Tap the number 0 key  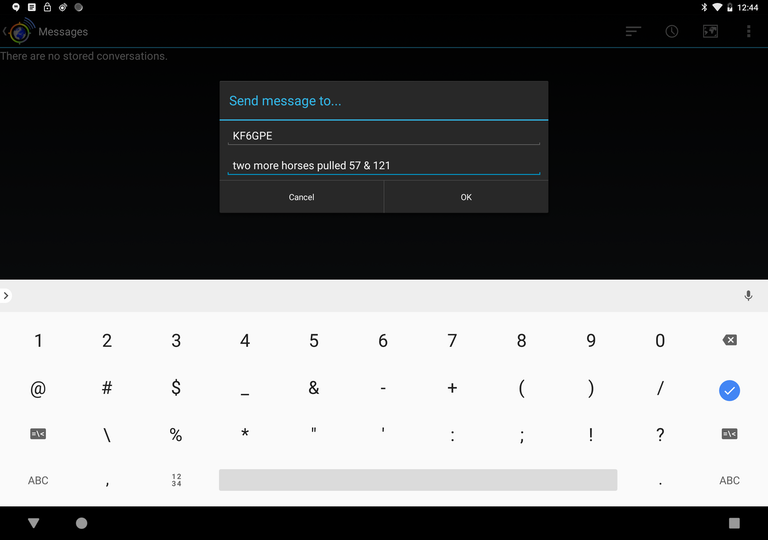tap(660, 341)
